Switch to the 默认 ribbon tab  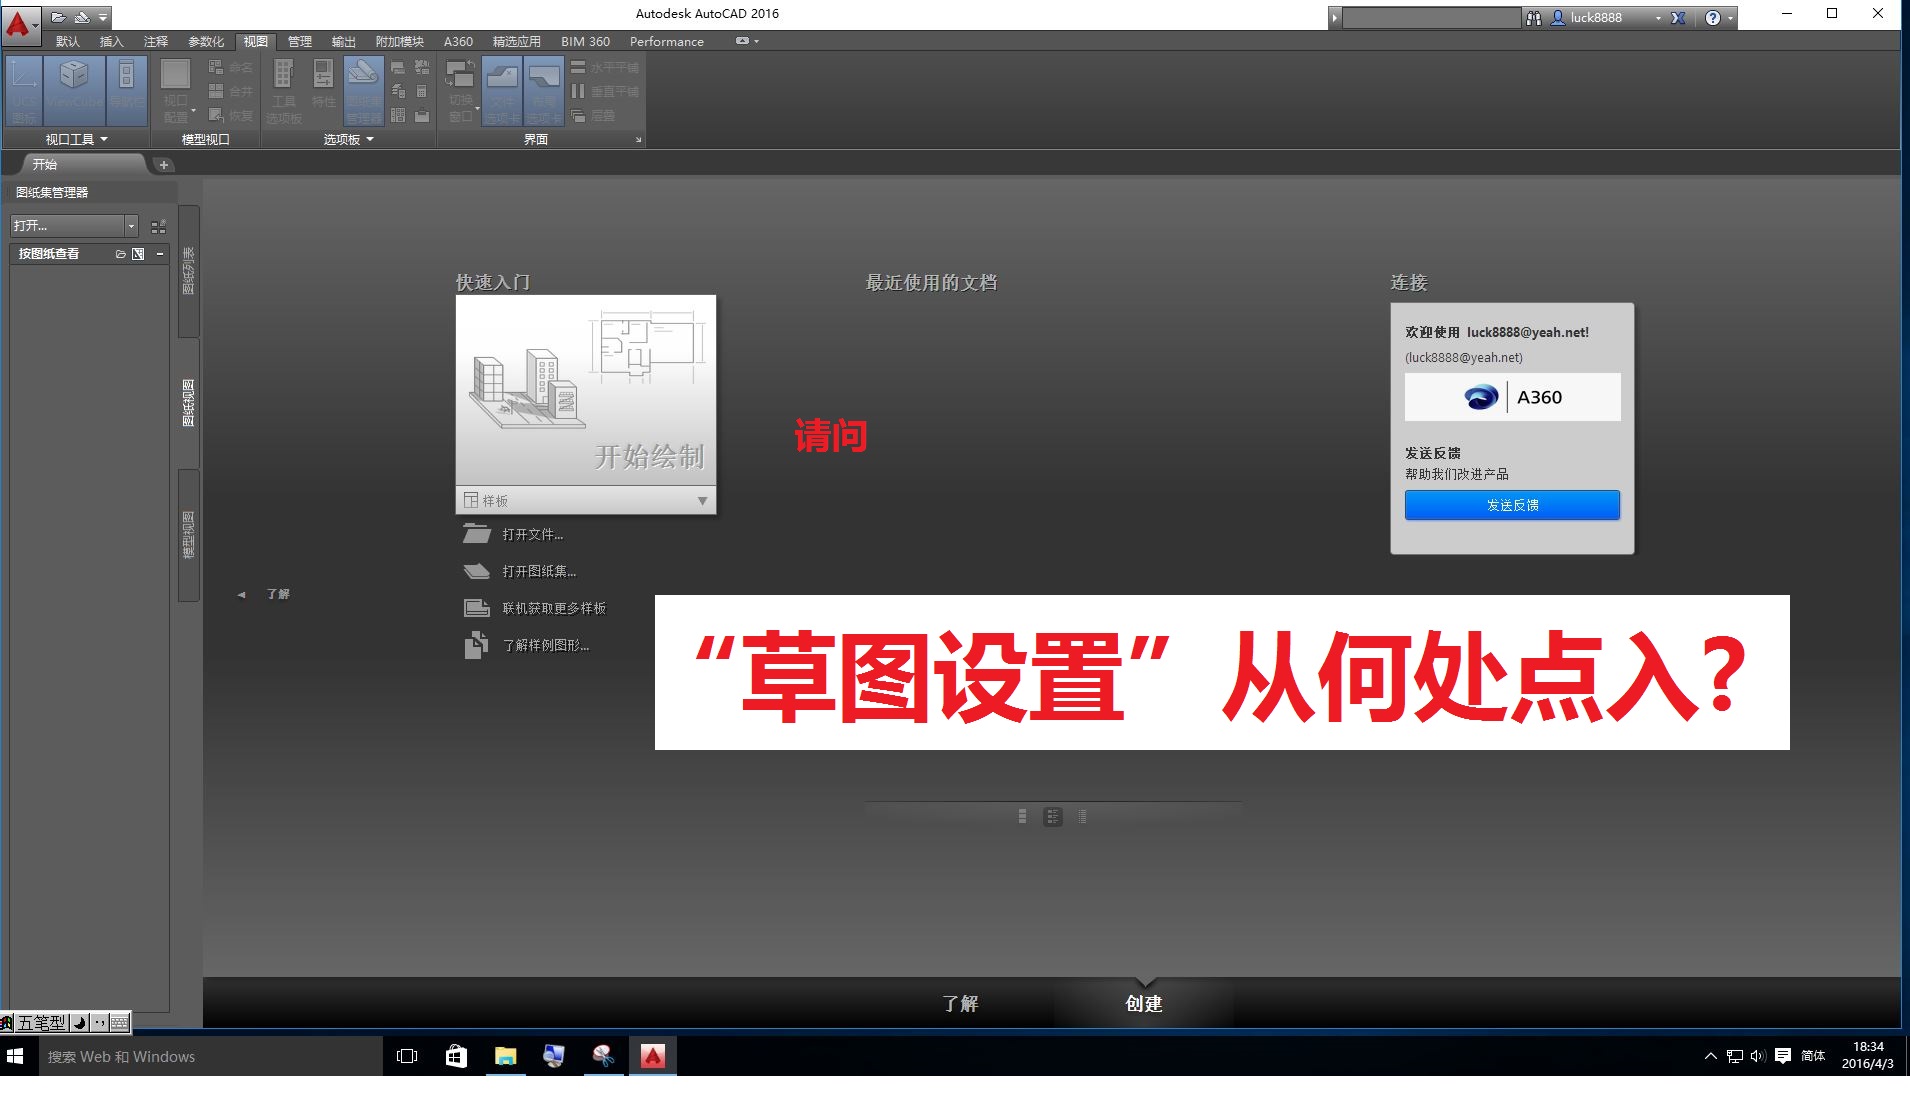[68, 41]
